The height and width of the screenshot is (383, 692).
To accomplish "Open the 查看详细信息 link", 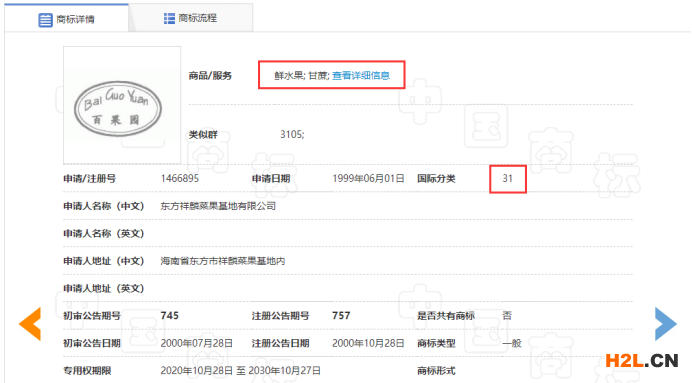I will click(361, 75).
